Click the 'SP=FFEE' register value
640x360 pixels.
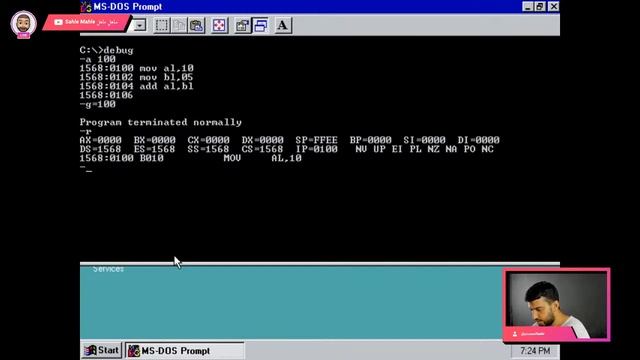[317, 140]
